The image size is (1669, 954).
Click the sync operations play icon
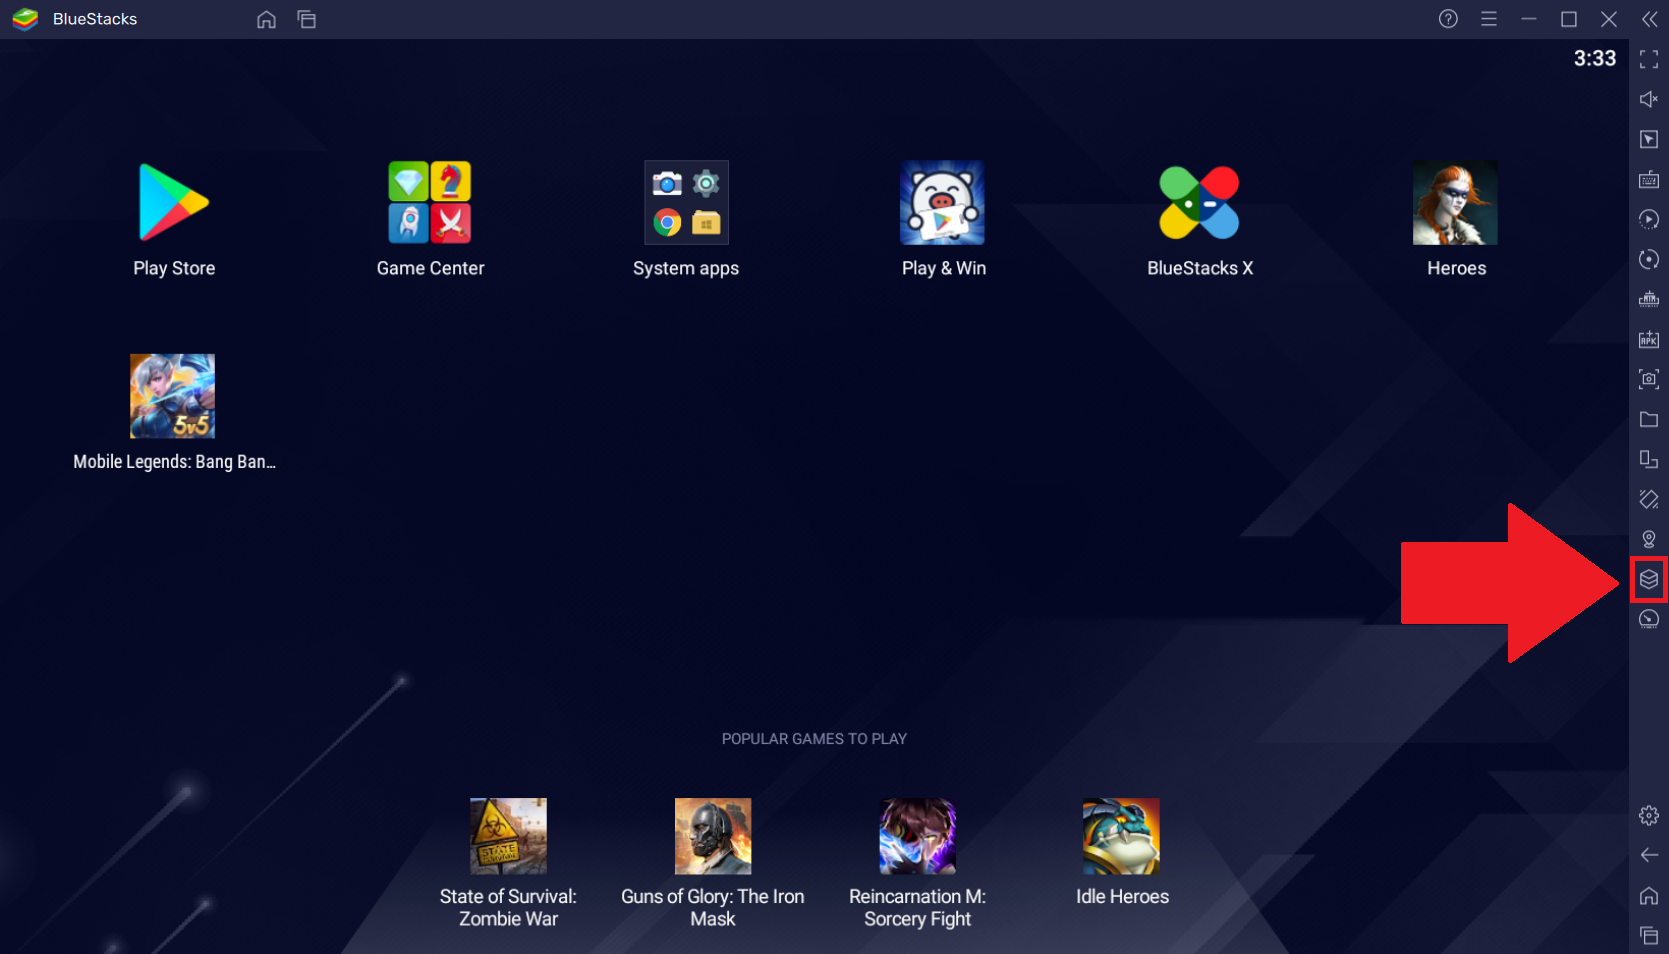1649,219
